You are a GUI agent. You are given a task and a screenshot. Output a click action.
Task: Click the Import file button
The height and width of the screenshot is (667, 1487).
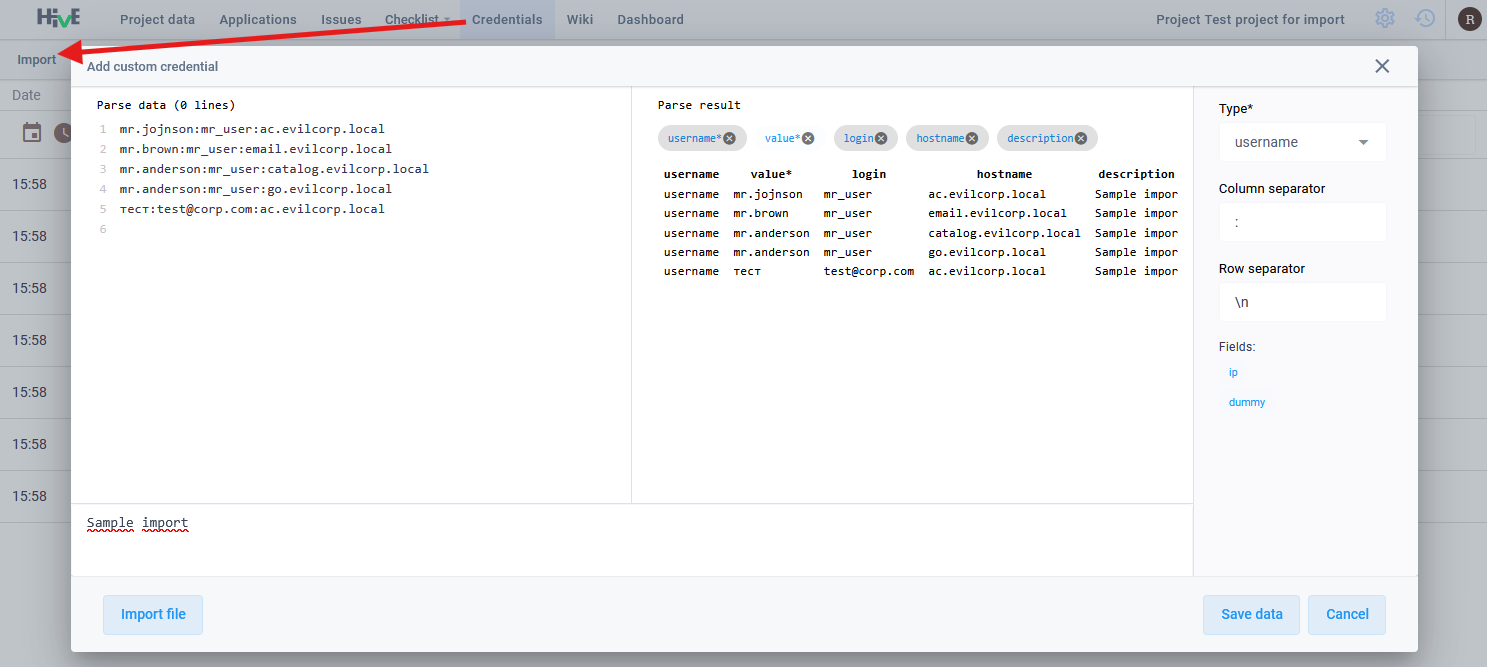pyautogui.click(x=153, y=615)
